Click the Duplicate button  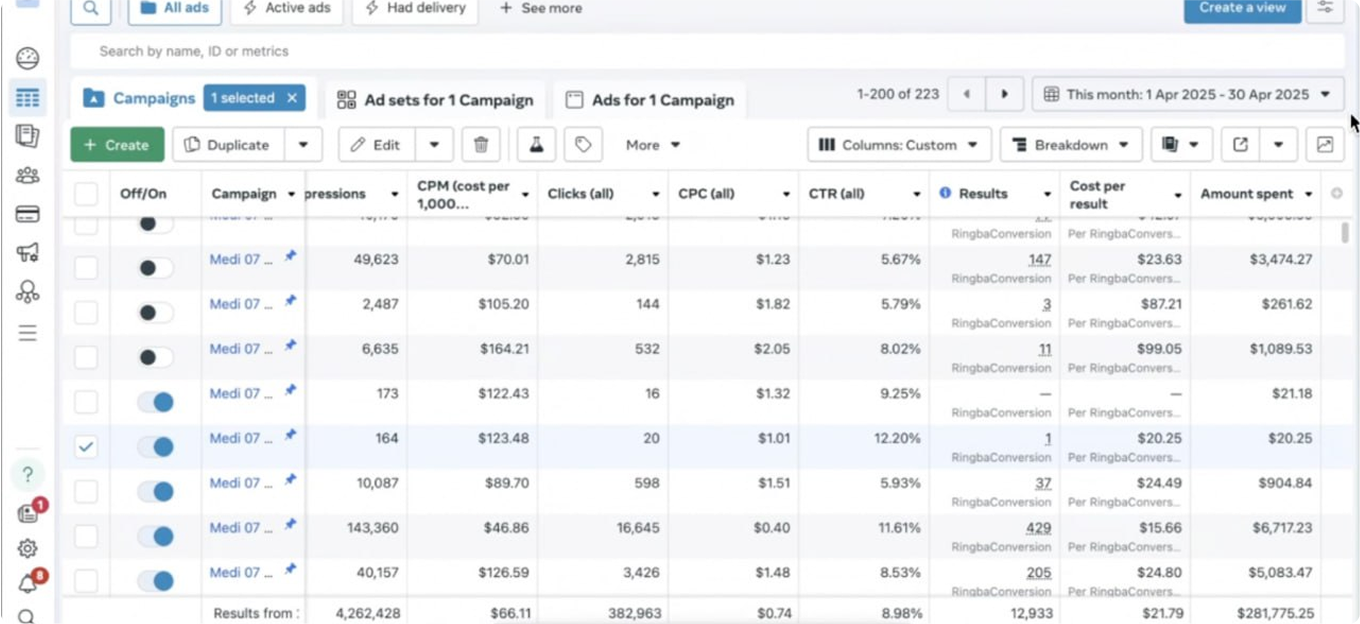(228, 145)
